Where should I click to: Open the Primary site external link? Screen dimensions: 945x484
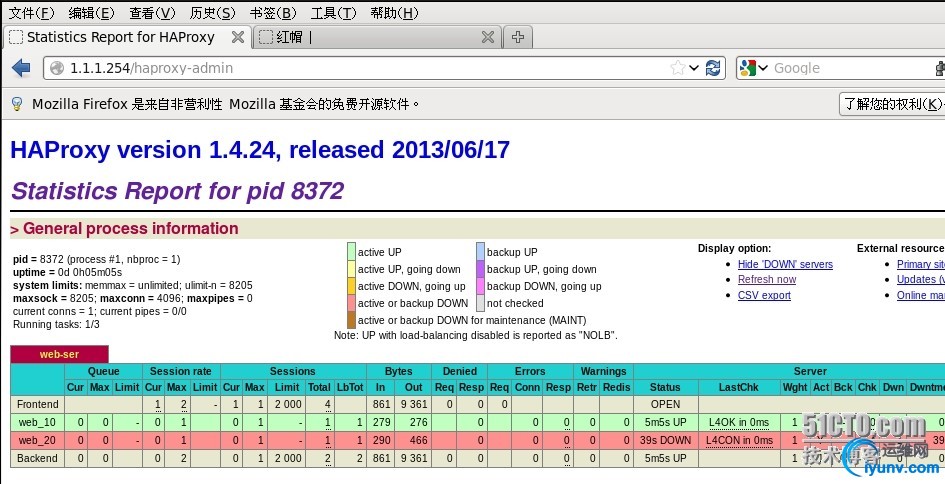click(920, 264)
